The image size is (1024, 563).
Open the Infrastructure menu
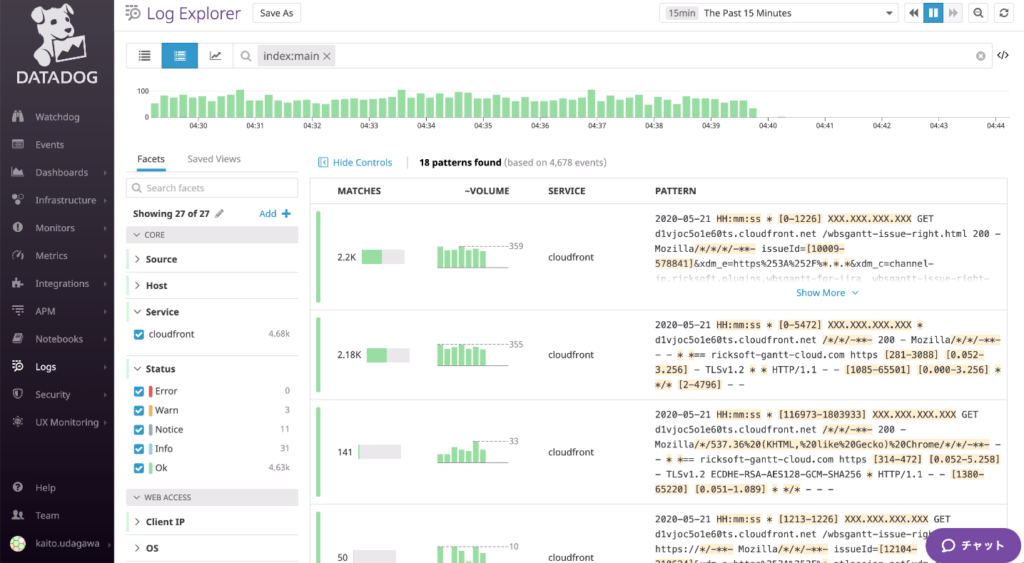[65, 200]
